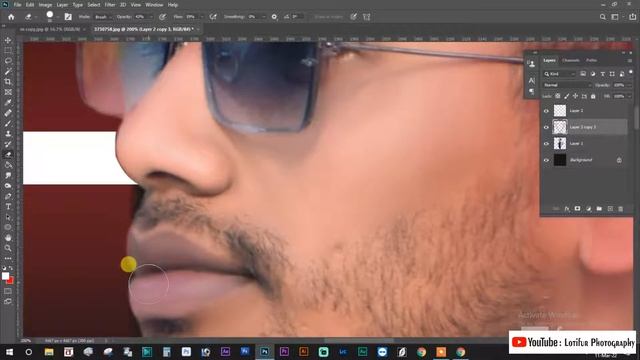Open the Normal blend mode dropdown
The height and width of the screenshot is (360, 640).
point(567,85)
